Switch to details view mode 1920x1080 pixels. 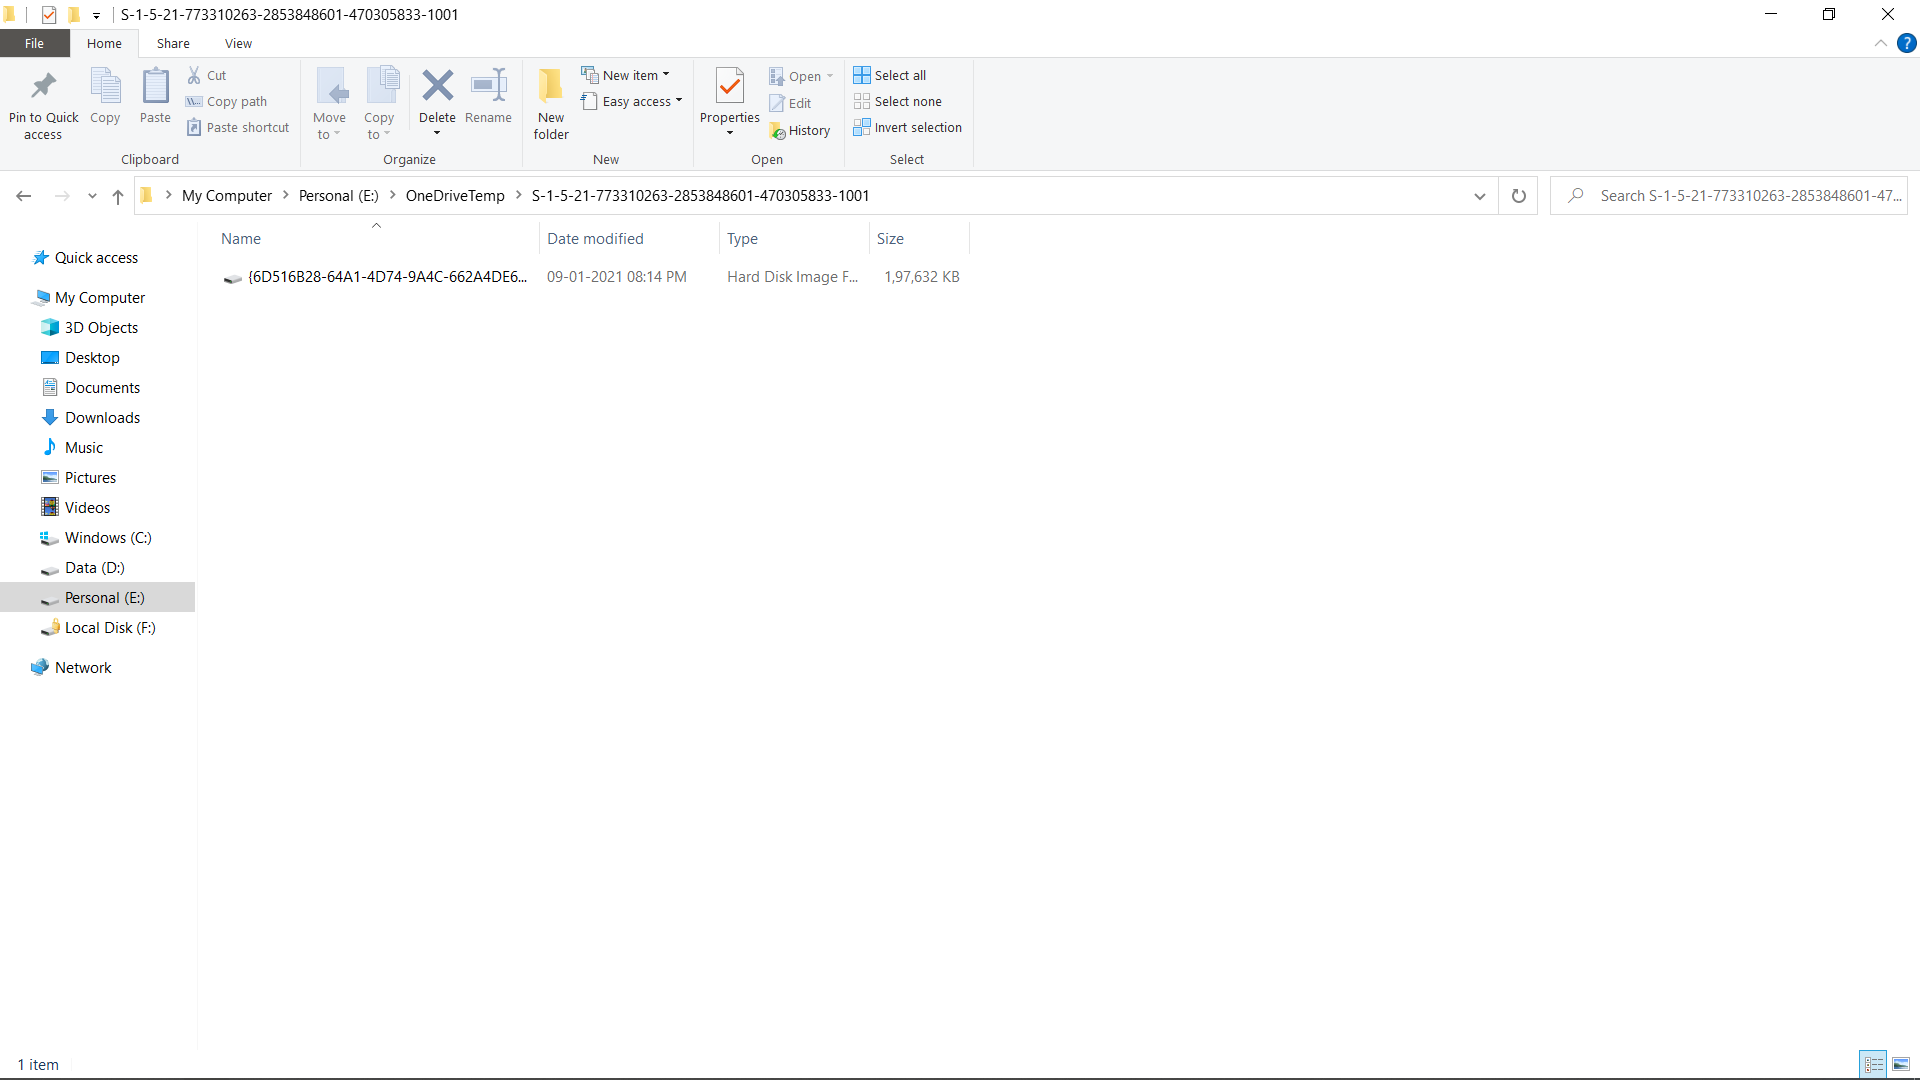click(1874, 1064)
